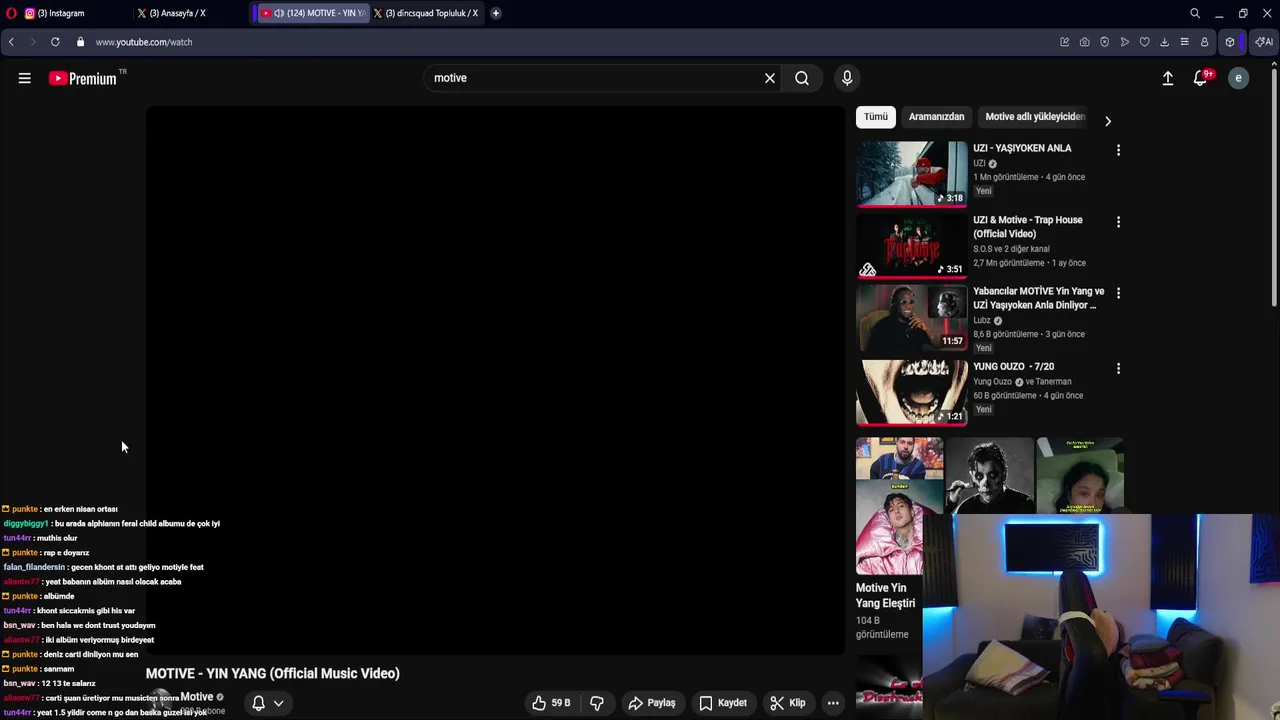Click the 'SOS ve 2 diğer kanal' text
Screen dimensions: 1280x720
pyautogui.click(x=1011, y=249)
